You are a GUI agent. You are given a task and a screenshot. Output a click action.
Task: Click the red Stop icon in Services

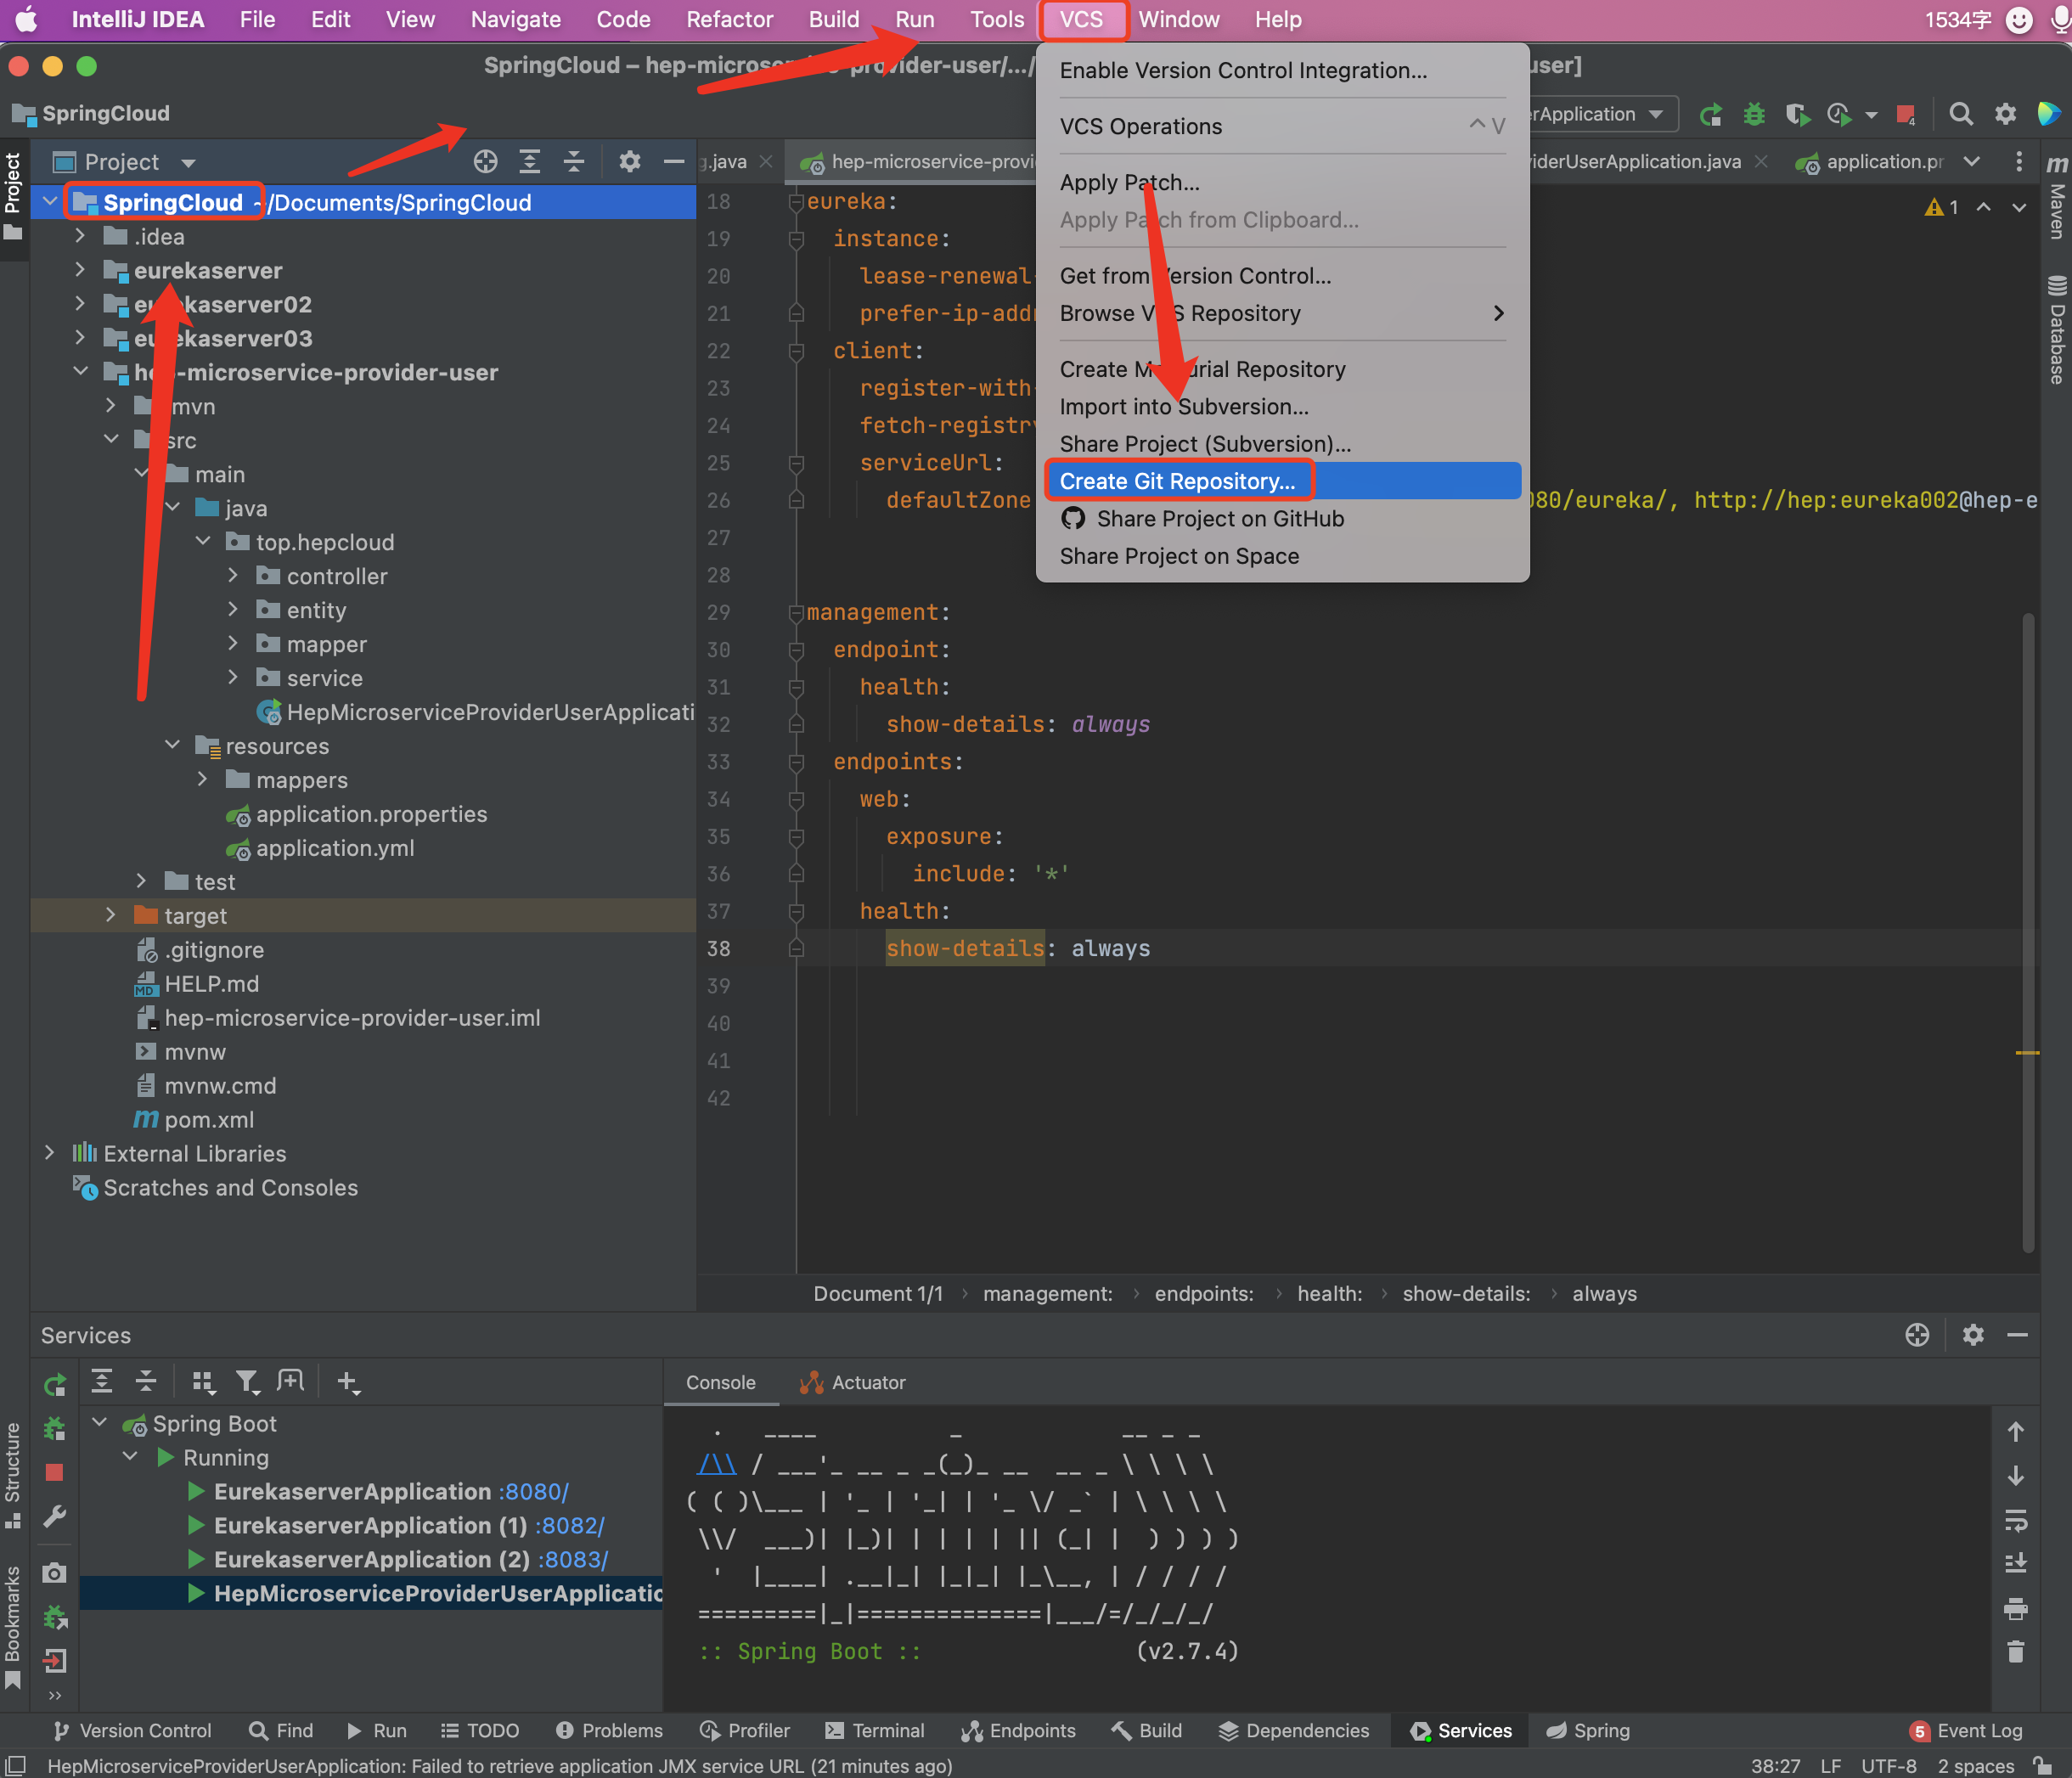pos(55,1472)
